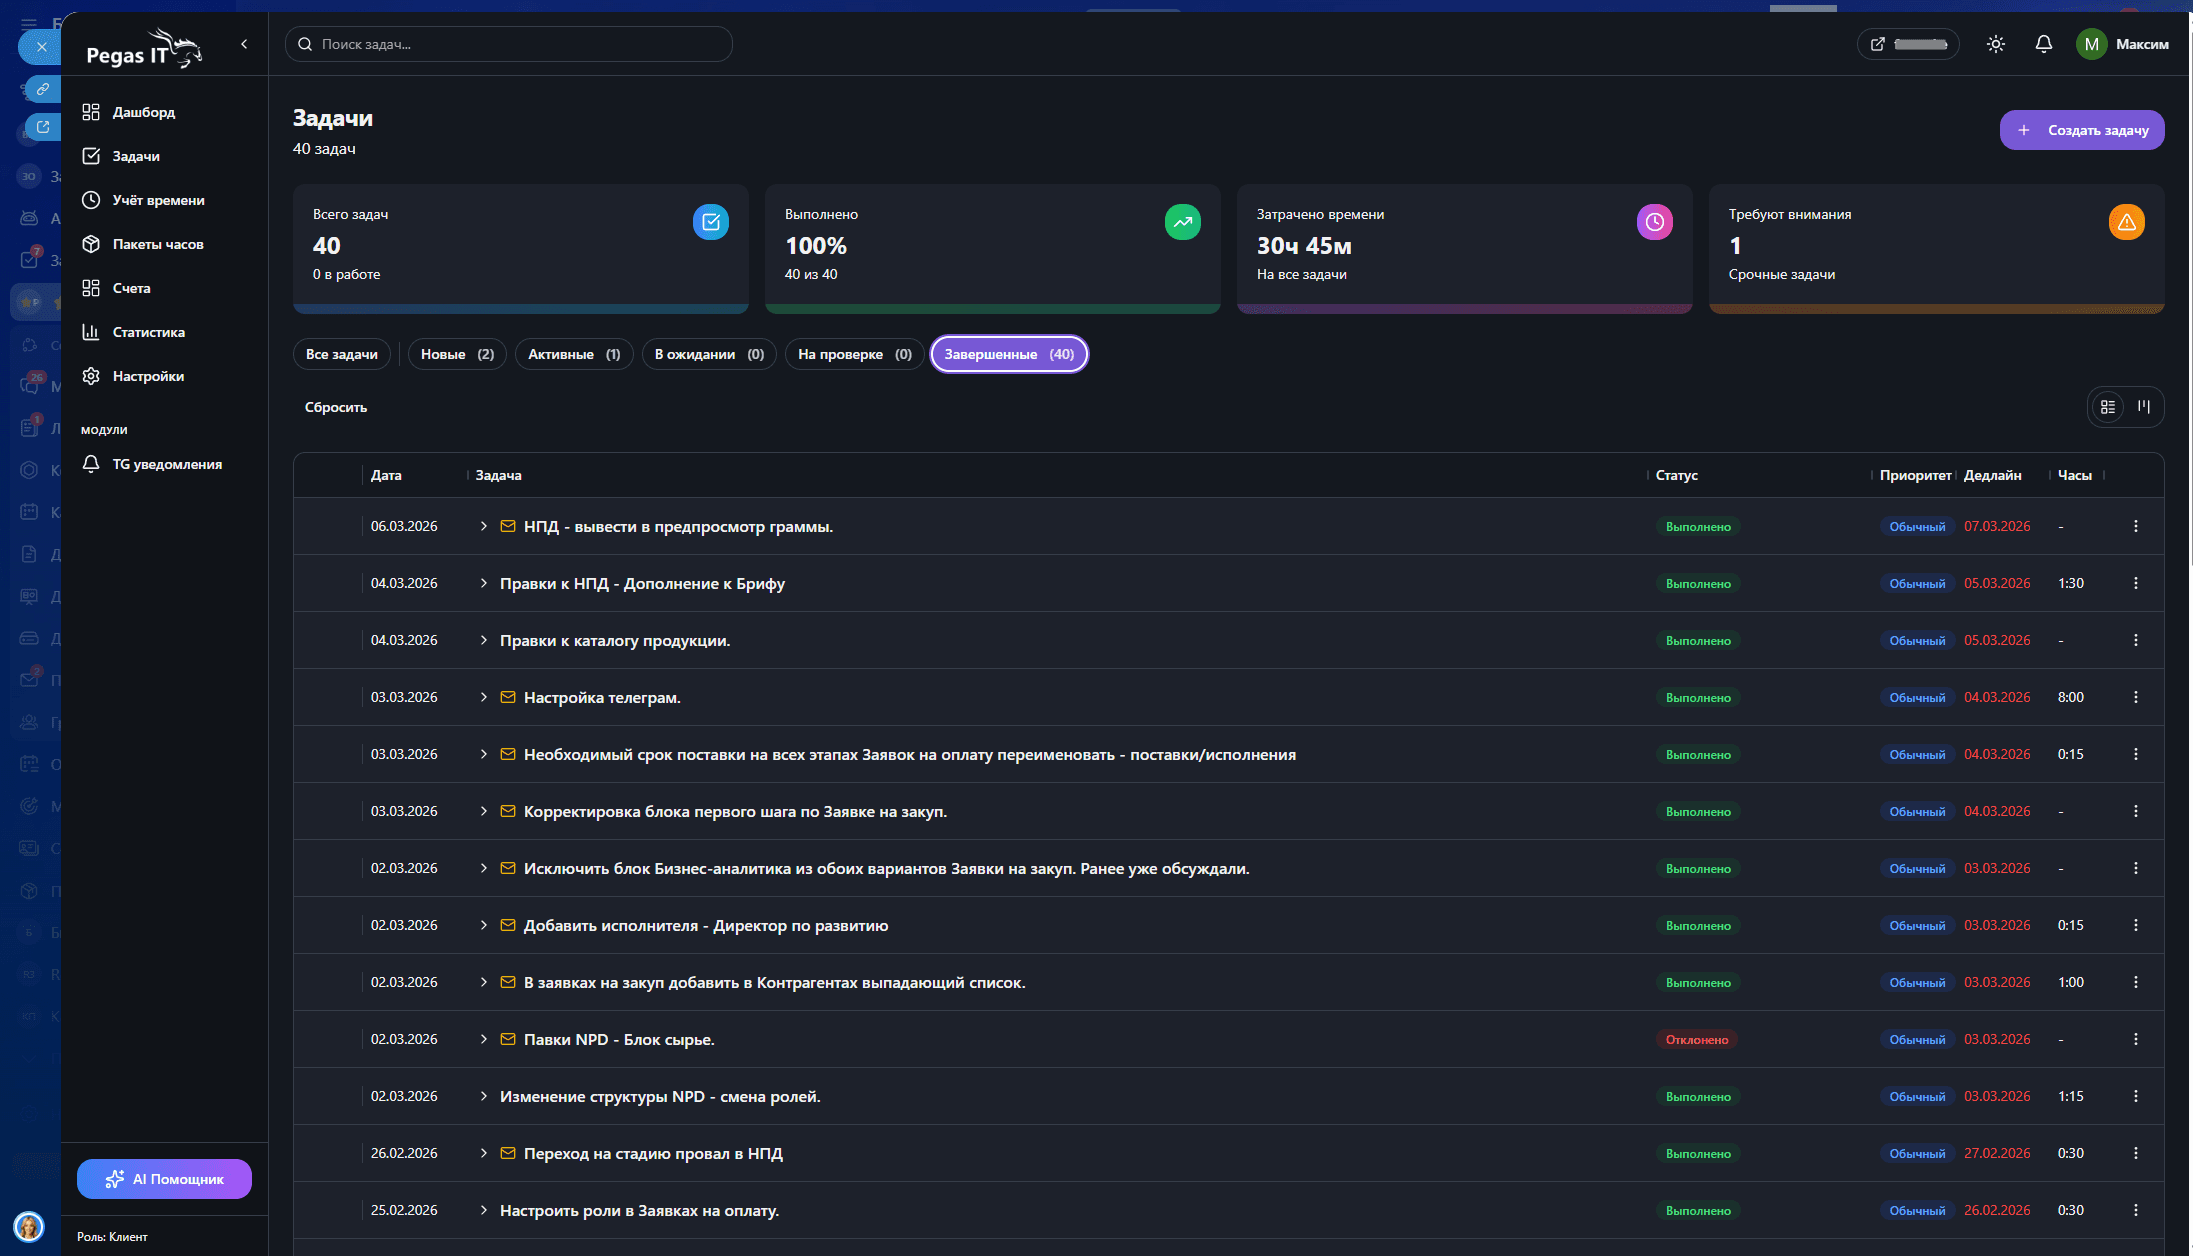The width and height of the screenshot is (2193, 1256).
Task: Open actions menu for Настройка телеграм task
Action: pos(2135,697)
